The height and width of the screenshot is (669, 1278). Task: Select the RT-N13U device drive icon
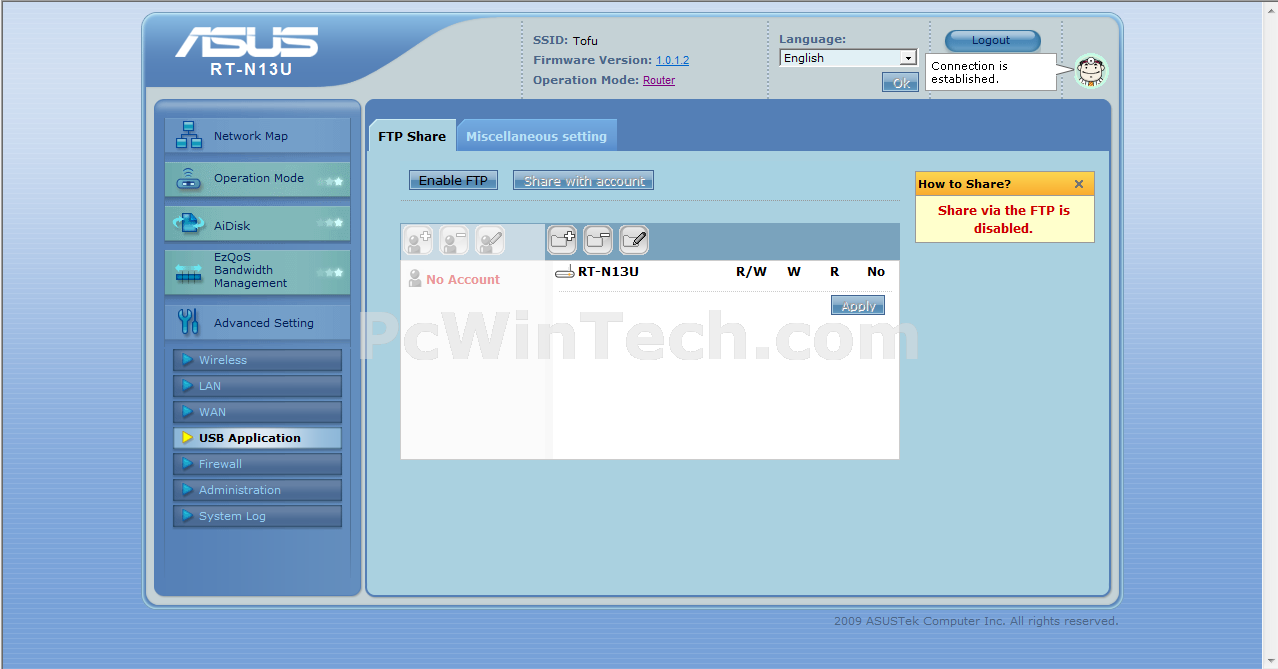point(565,272)
